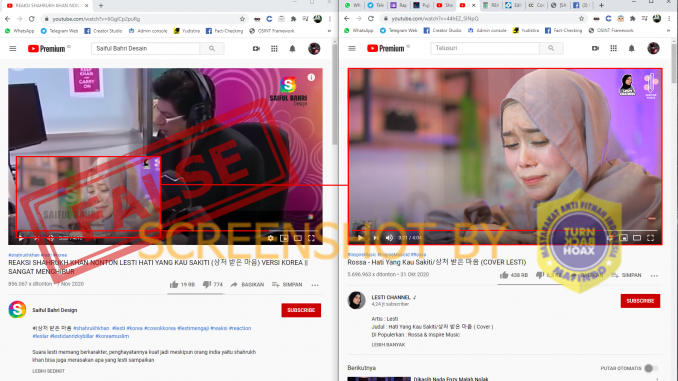Expand hidden bookmarks chevron in right window

pos(668,31)
